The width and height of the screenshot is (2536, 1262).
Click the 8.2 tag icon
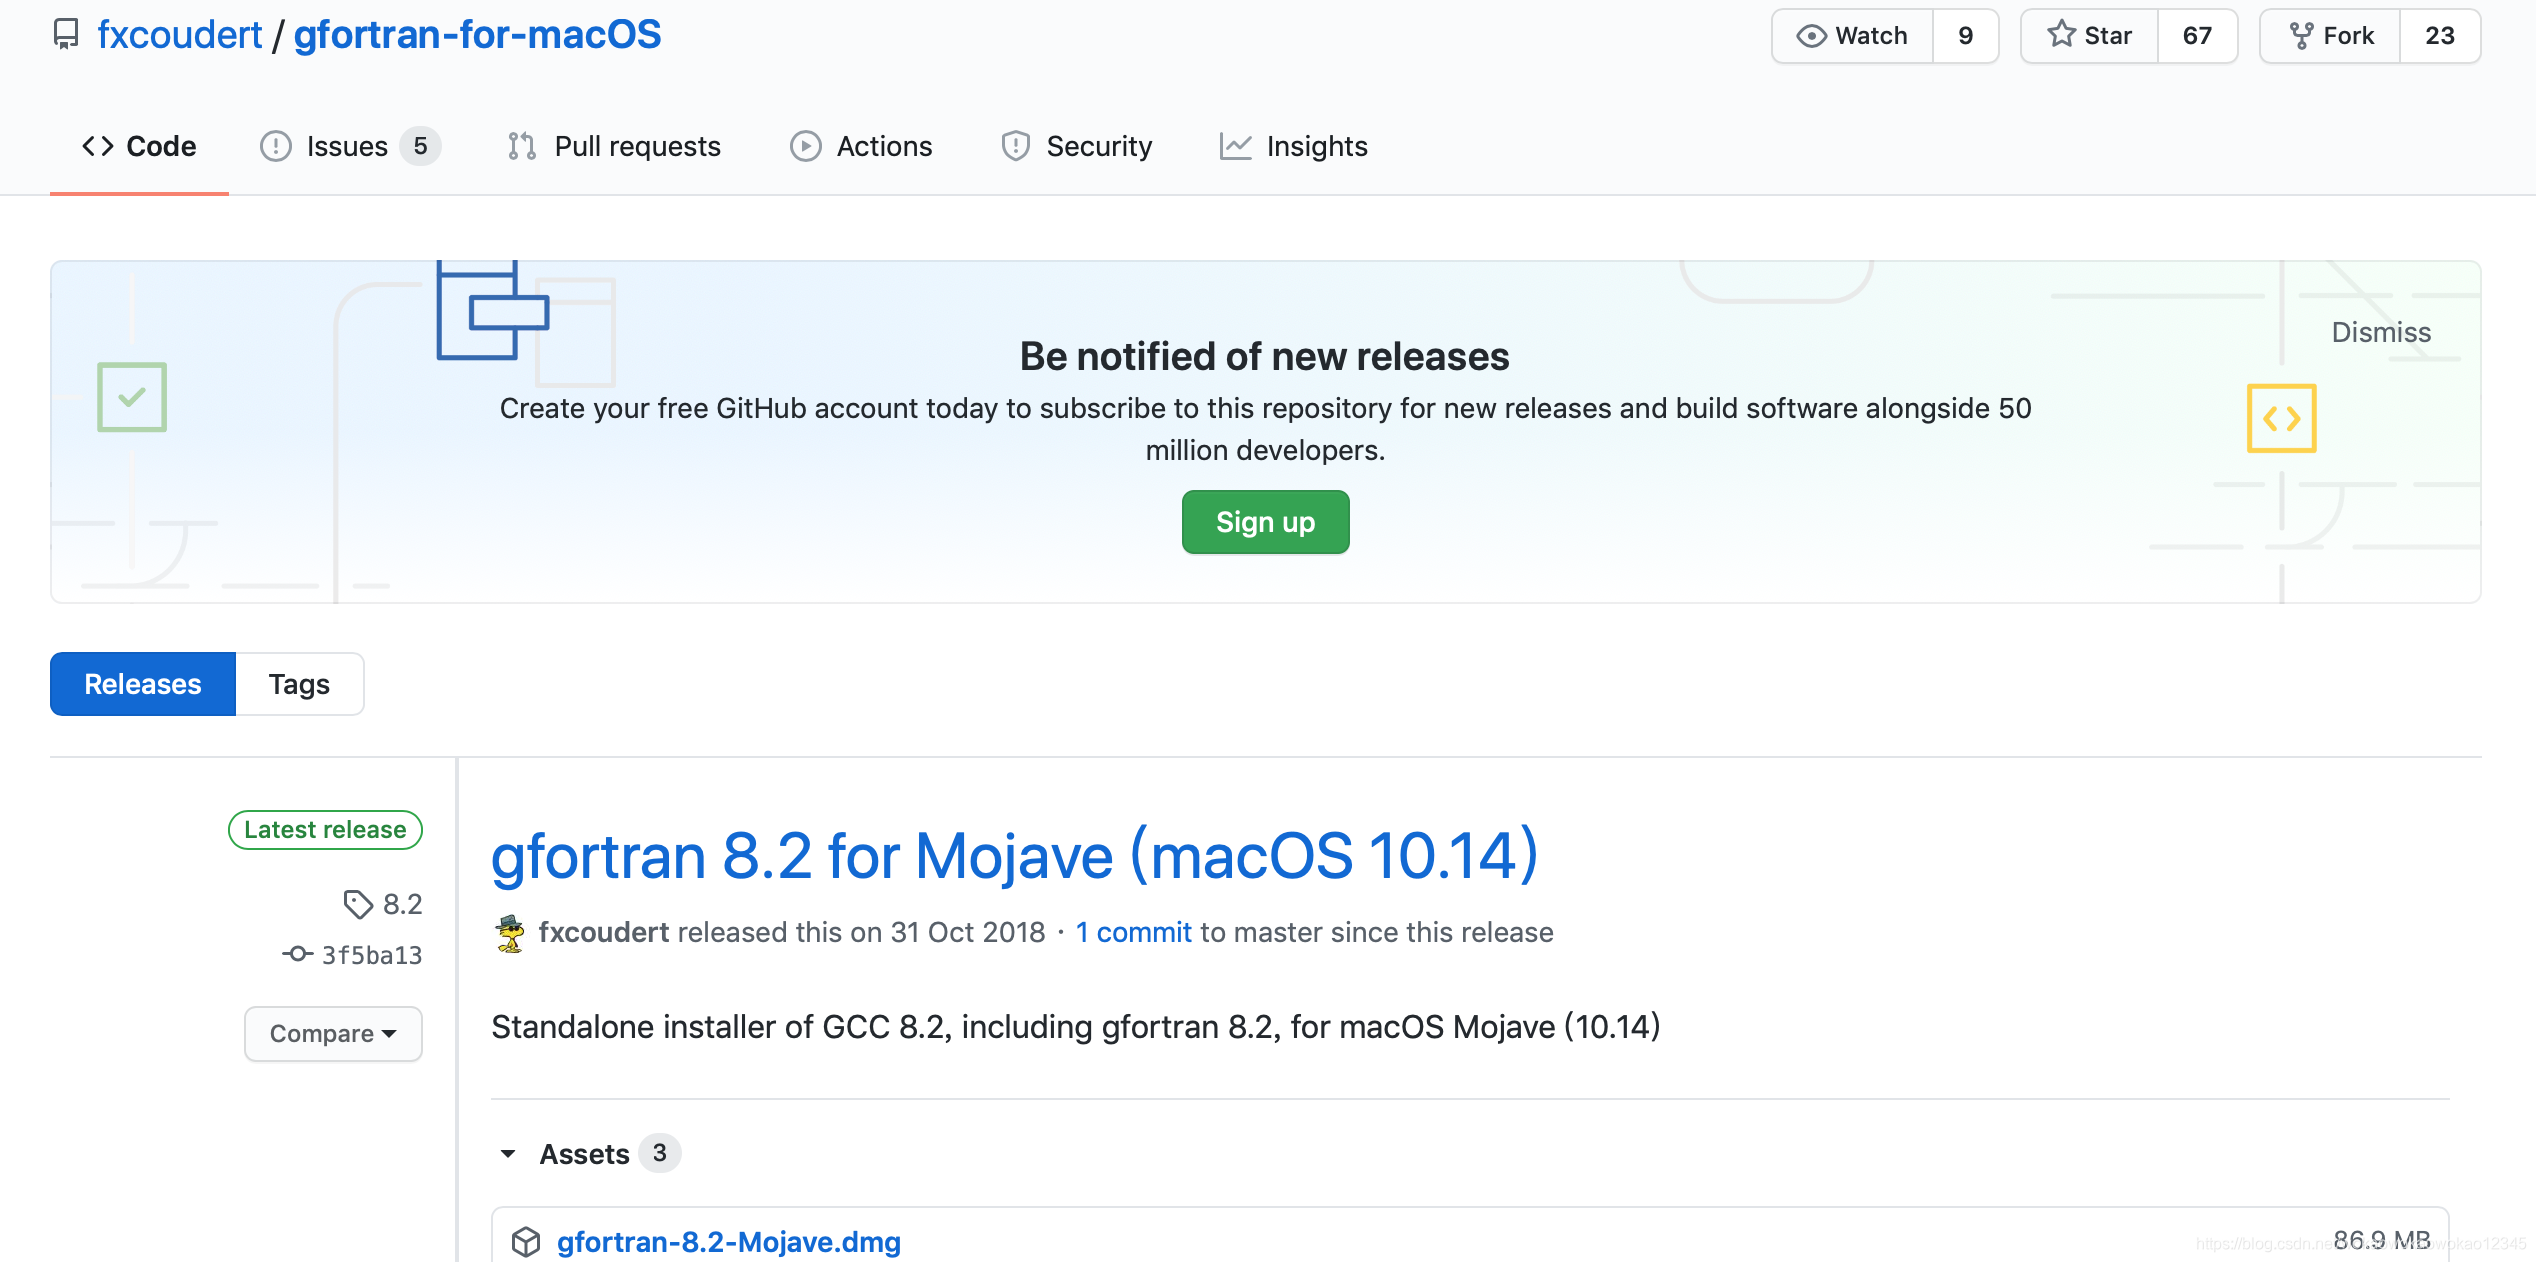pyautogui.click(x=357, y=904)
